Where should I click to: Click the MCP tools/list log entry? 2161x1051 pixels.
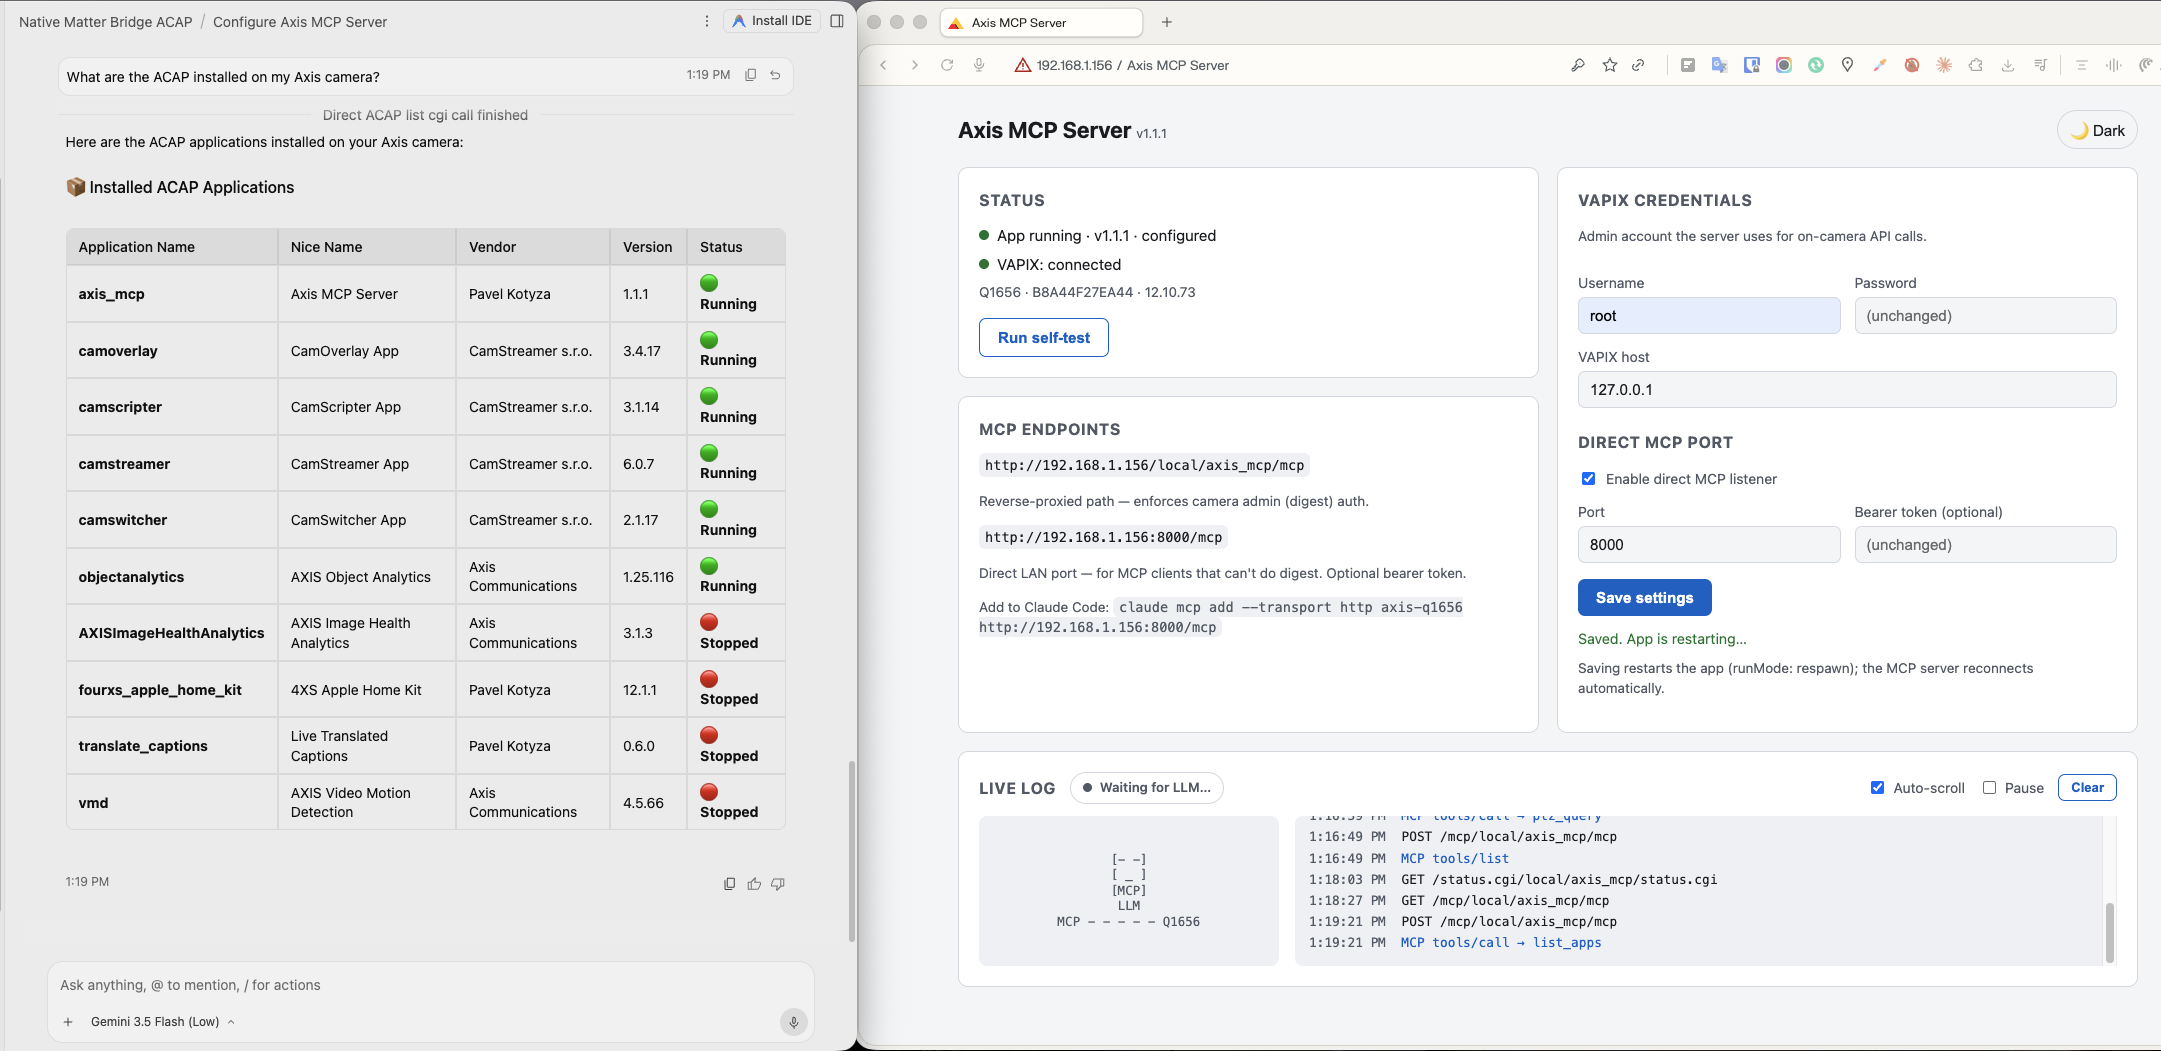point(1455,859)
